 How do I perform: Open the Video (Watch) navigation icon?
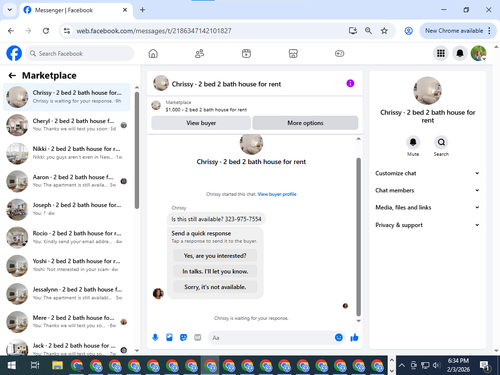[x=246, y=53]
